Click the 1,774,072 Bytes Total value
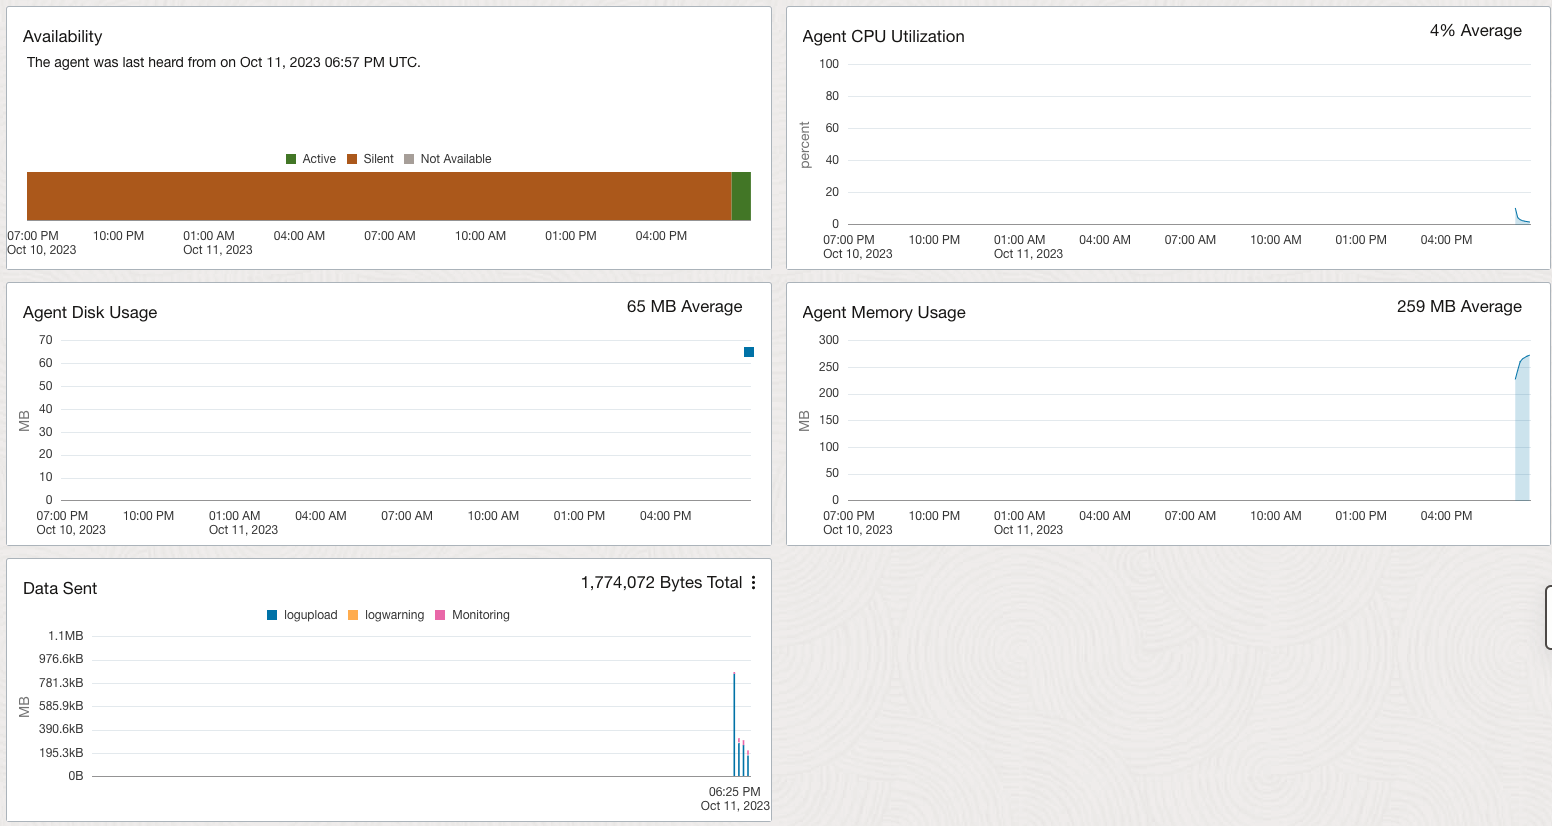1552x826 pixels. (661, 583)
